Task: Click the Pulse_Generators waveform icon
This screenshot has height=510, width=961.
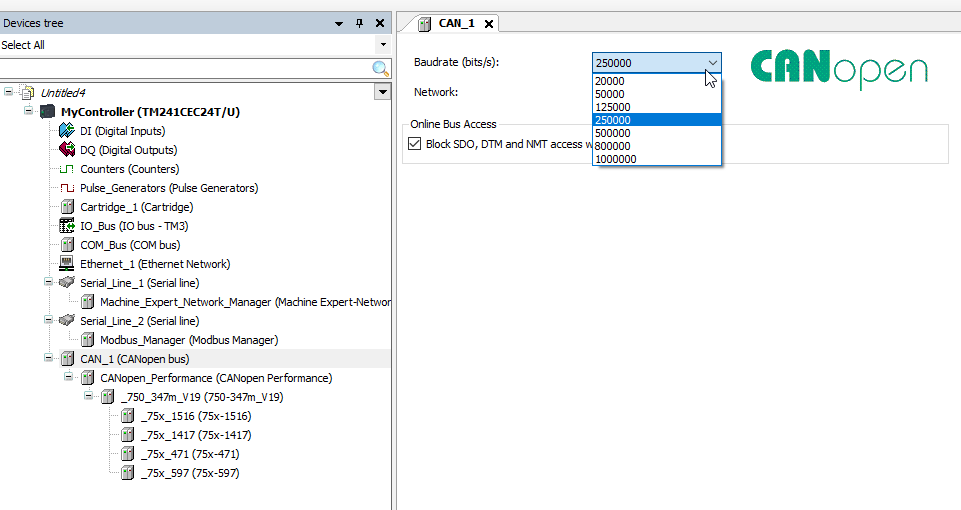Action: tap(67, 188)
